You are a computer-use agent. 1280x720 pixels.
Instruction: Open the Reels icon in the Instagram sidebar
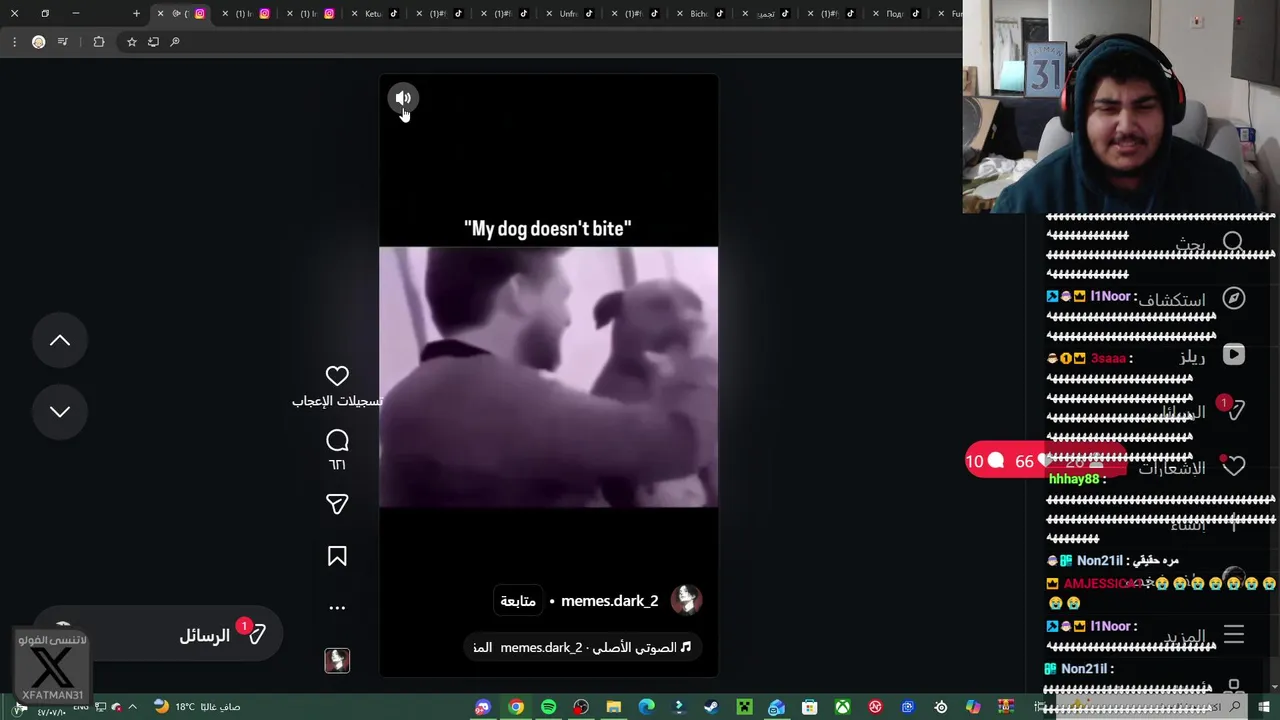1234,354
